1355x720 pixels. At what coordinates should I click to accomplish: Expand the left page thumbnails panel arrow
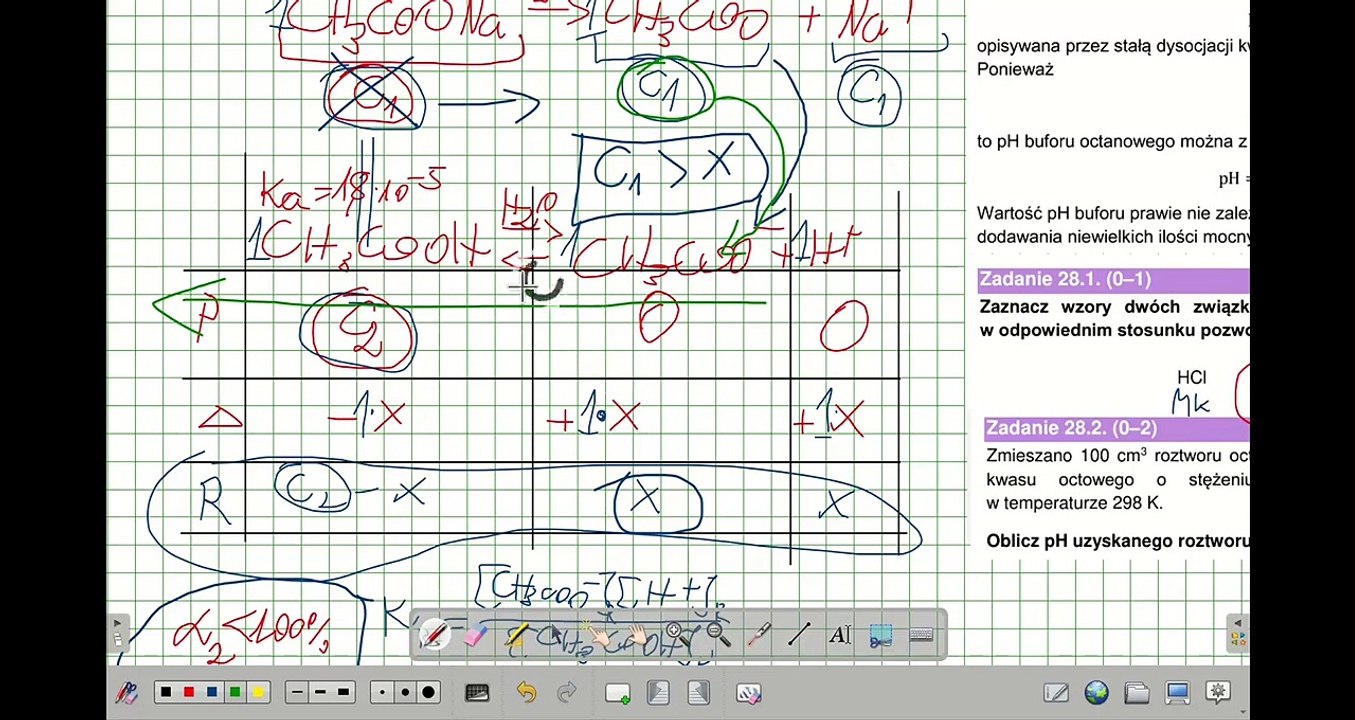117,623
